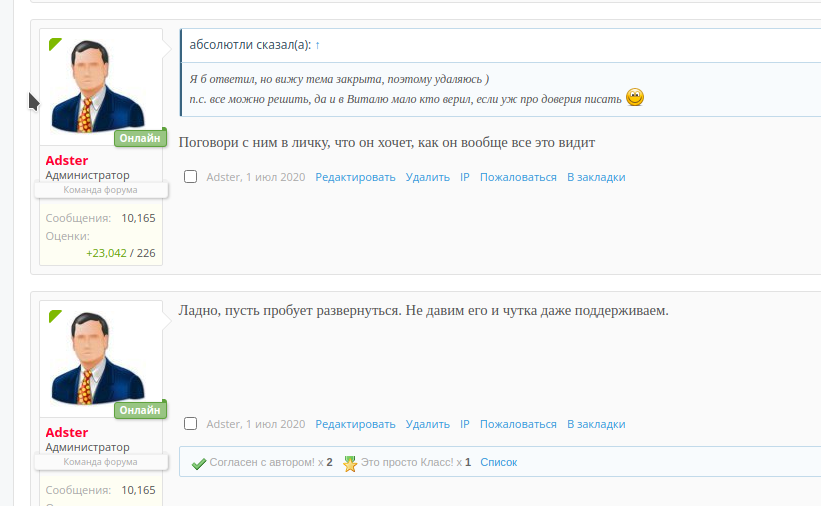Click the IP link on the 'Ладно, пусть пробует' post
Image resolution: width=821 pixels, height=506 pixels.
click(464, 424)
